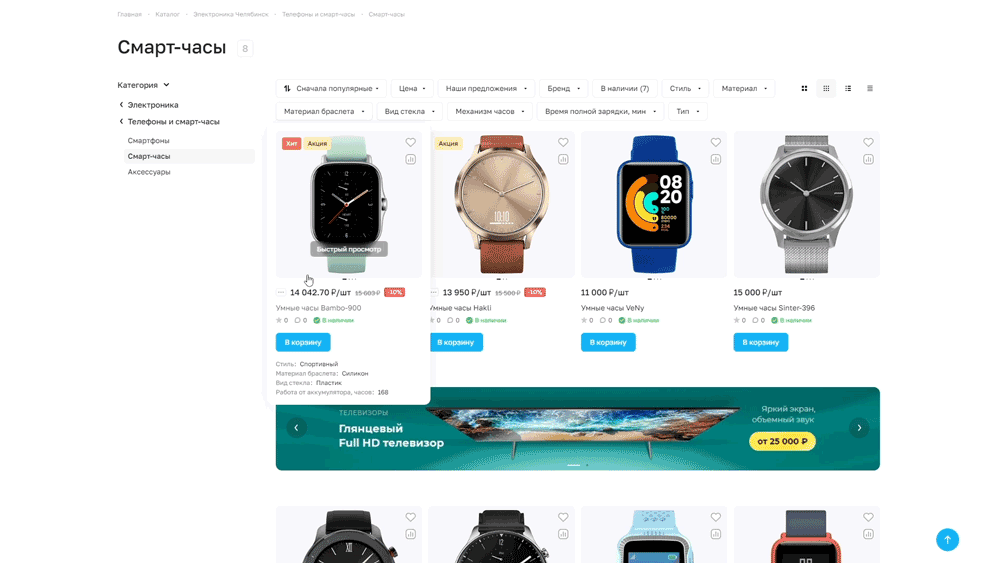Click the Full HD телевизор promo banner

(577, 428)
